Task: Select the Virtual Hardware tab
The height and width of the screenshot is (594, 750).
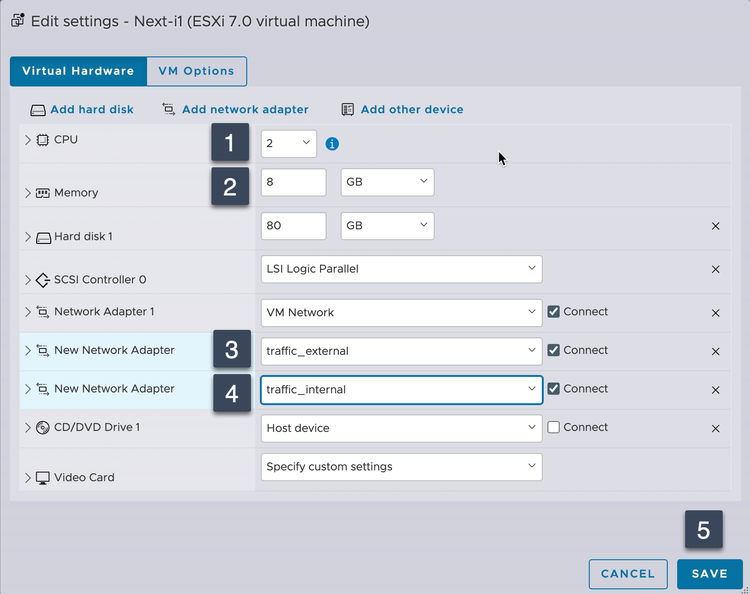Action: click(x=78, y=71)
